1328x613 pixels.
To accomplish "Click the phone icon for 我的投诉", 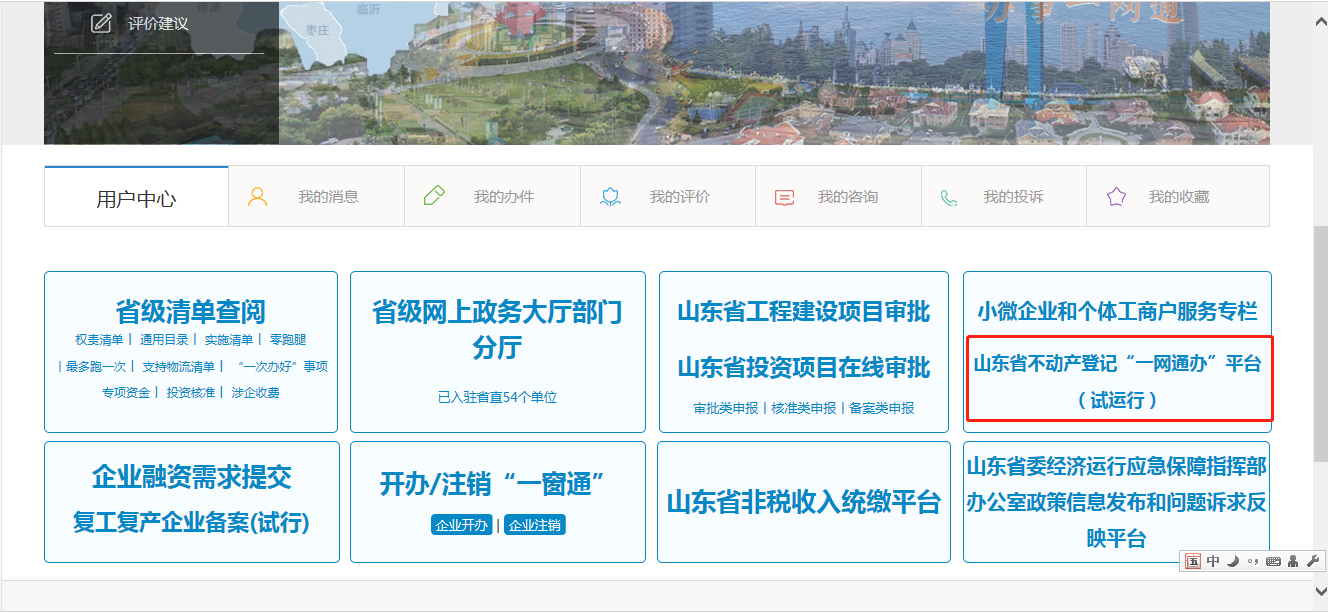I will click(949, 197).
